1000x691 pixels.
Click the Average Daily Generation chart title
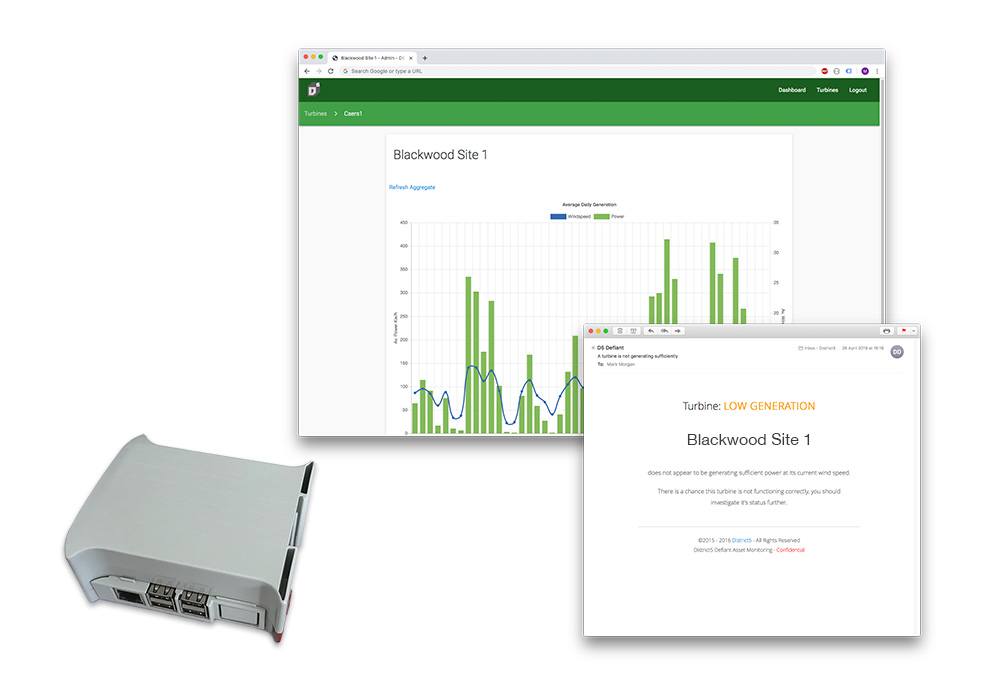[x=589, y=205]
